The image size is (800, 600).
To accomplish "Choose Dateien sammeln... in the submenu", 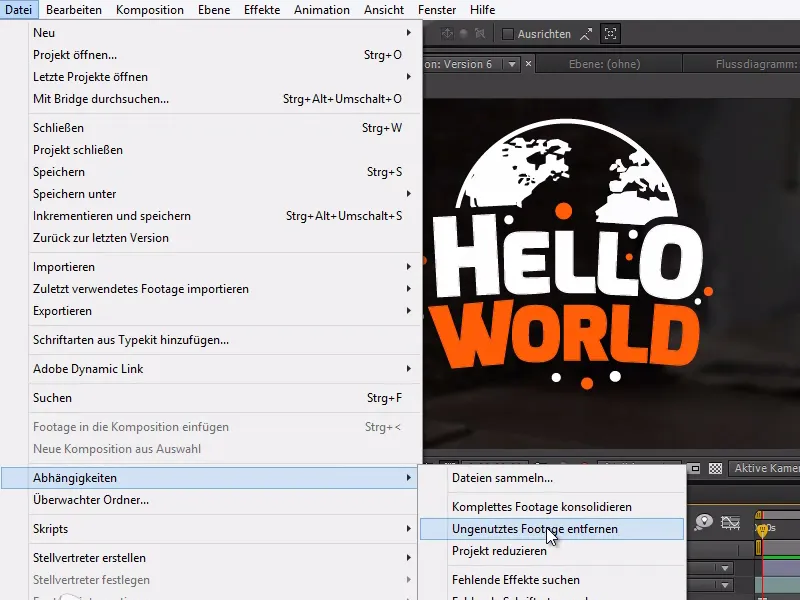I will (552, 478).
